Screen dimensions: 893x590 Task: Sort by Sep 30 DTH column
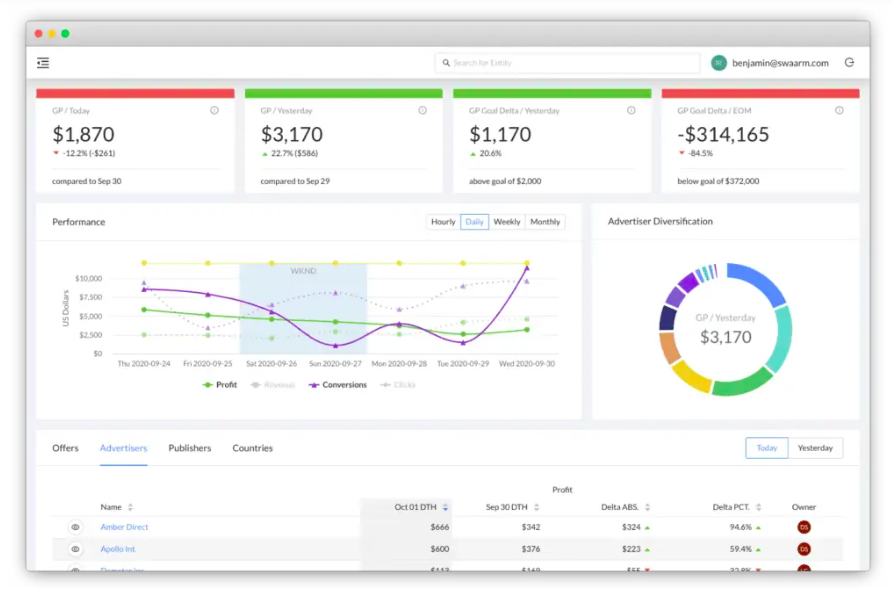click(536, 507)
